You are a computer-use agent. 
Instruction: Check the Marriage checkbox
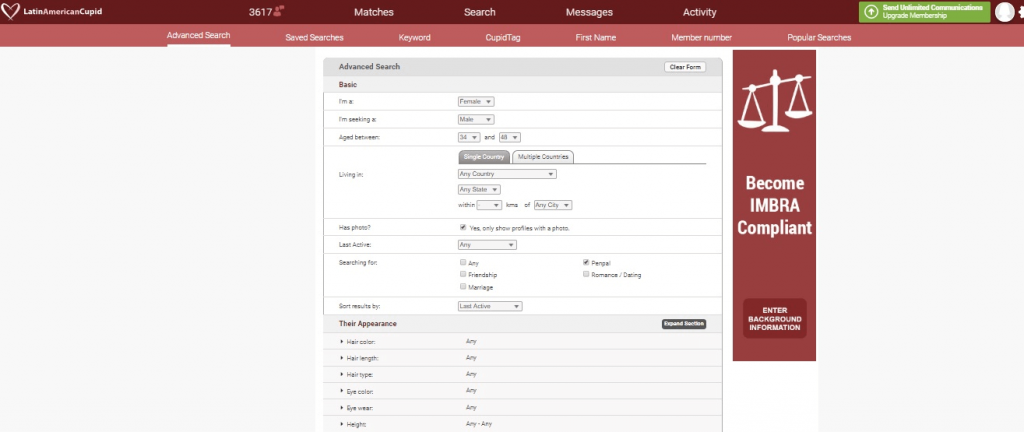click(462, 286)
